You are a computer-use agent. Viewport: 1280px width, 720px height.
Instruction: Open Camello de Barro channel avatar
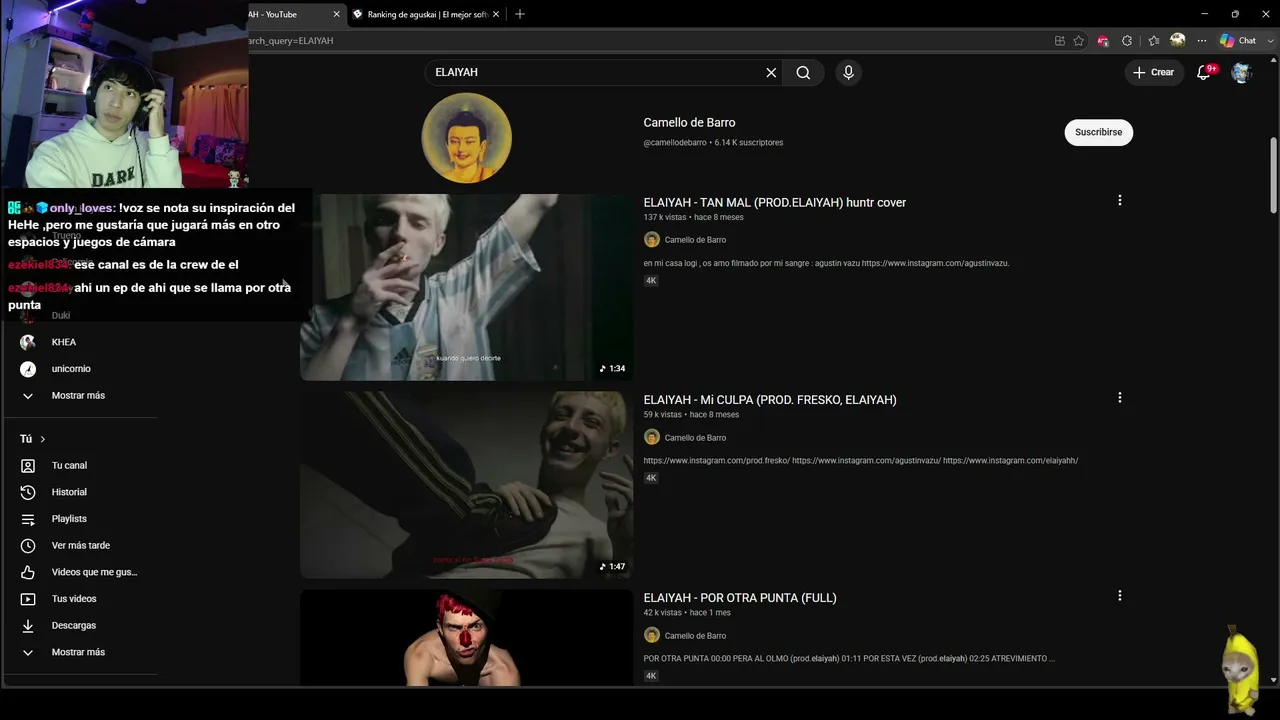point(466,138)
